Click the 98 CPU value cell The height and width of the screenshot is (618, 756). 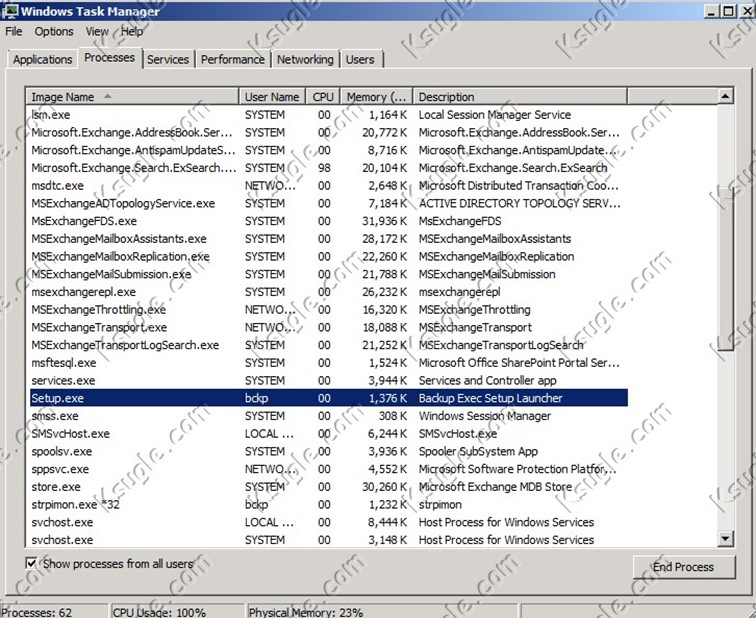point(324,168)
